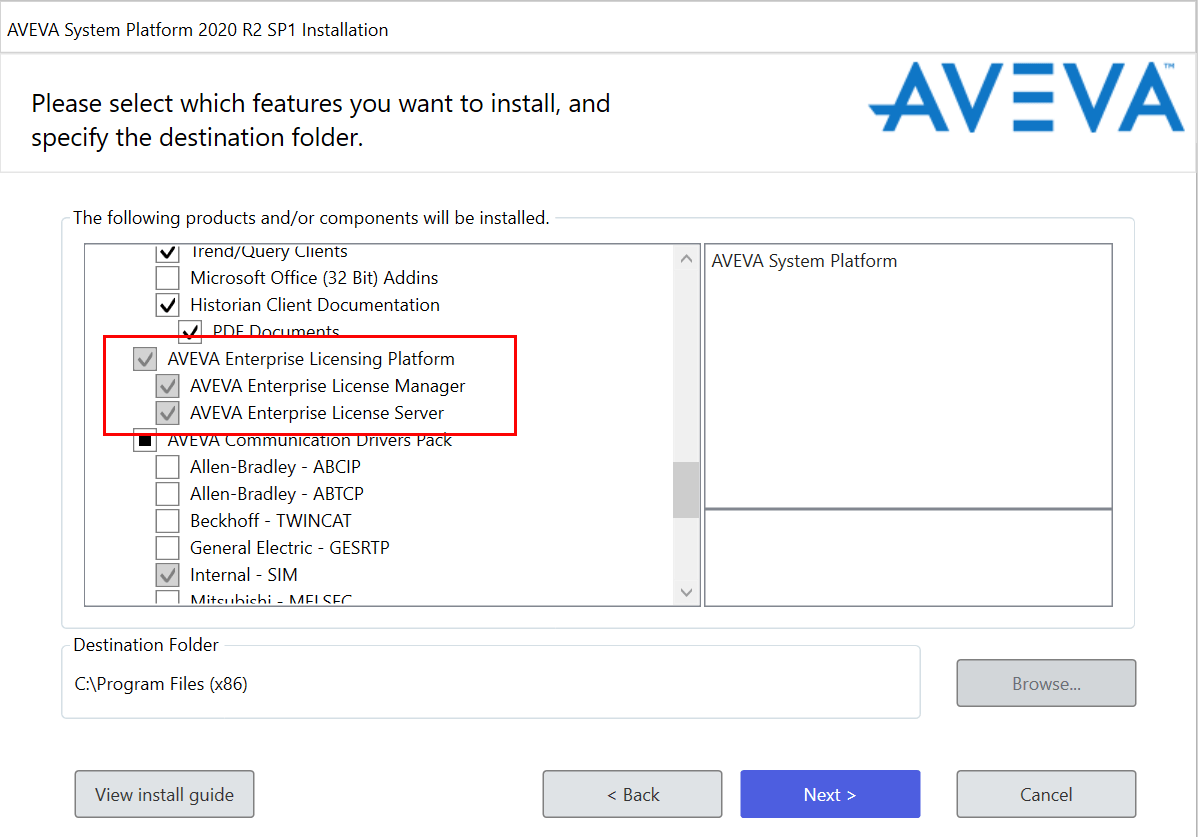Click the disabled Browse button
Viewport: 1198px width, 837px height.
pos(1046,683)
